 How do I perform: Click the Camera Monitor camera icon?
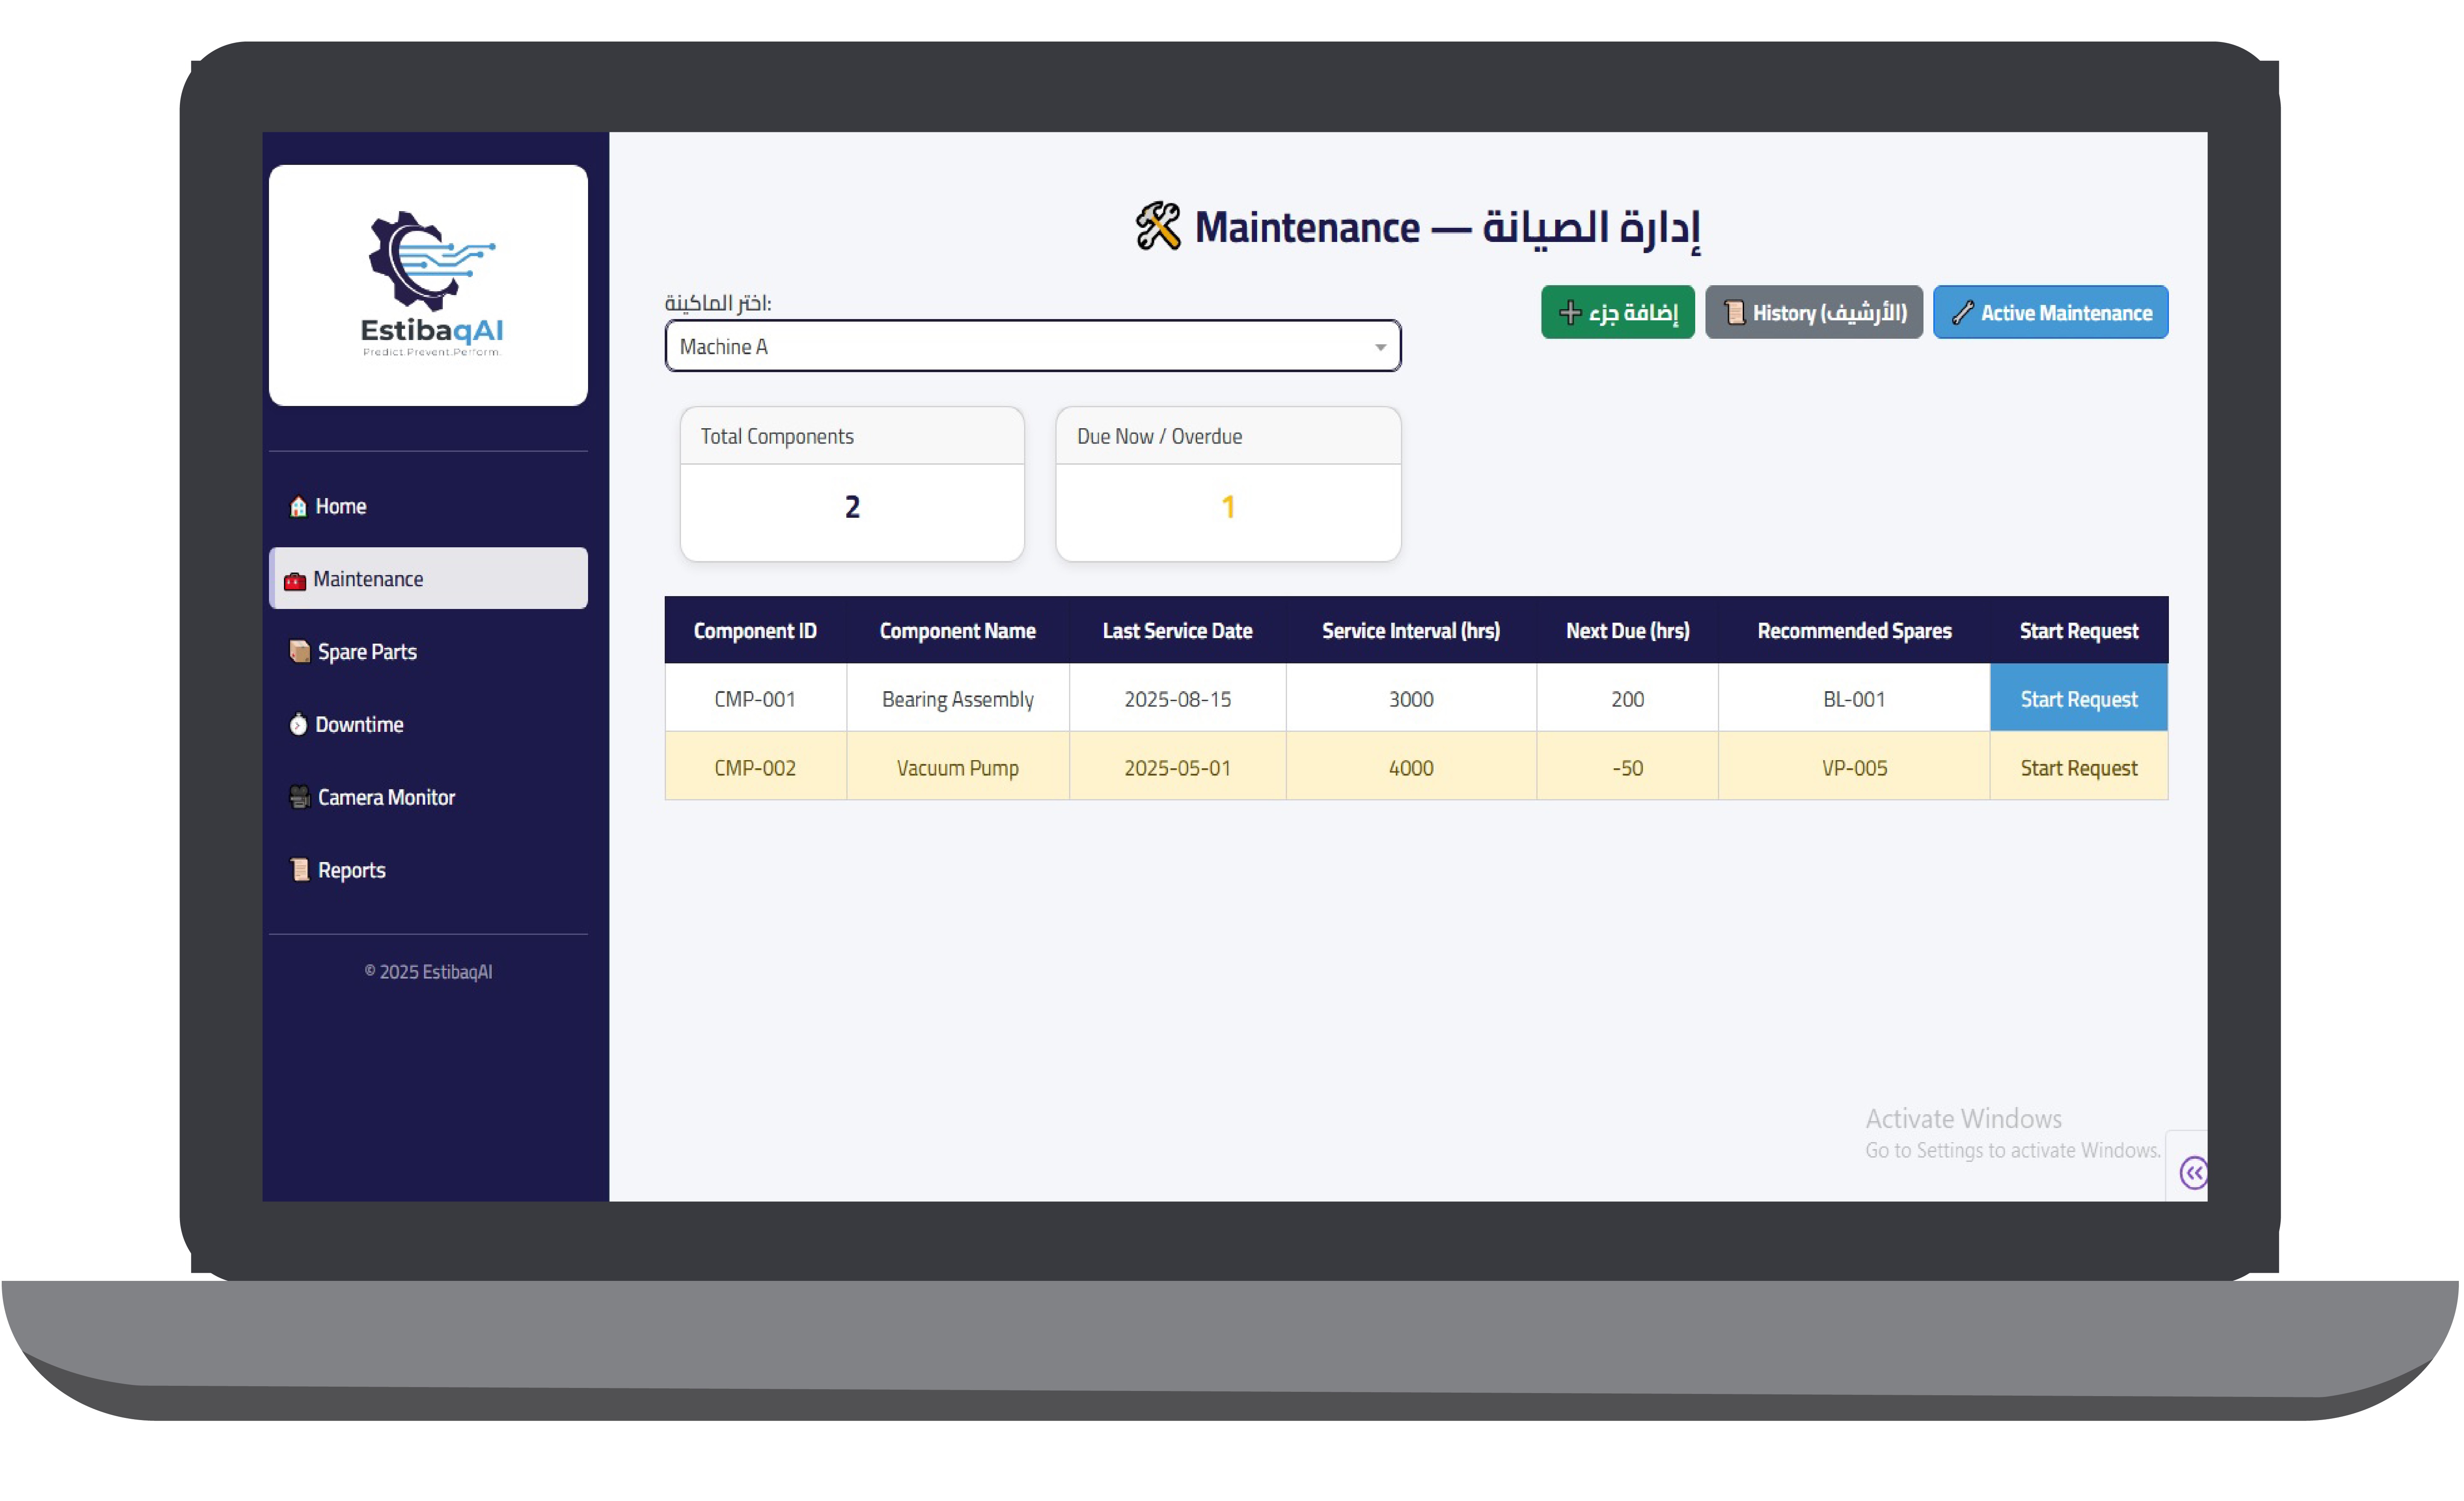(x=298, y=797)
